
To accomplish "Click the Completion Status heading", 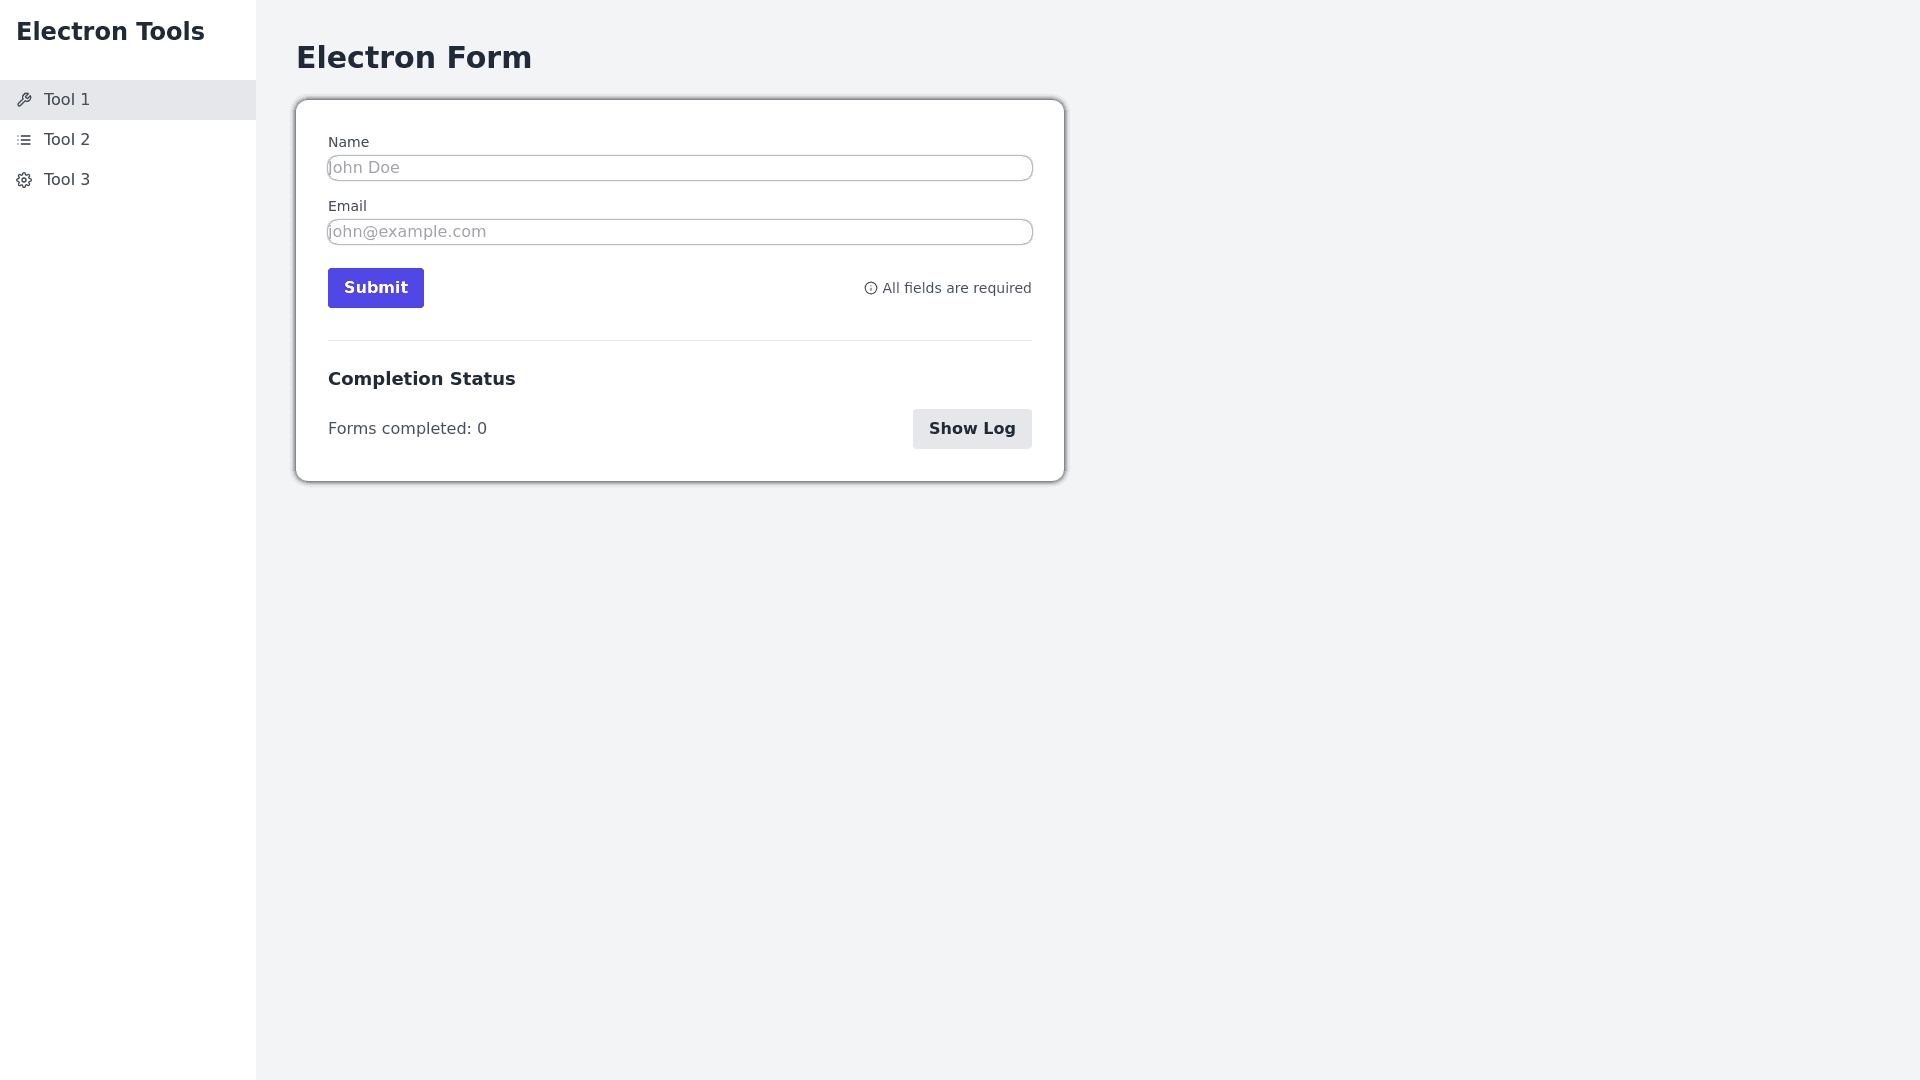I will pyautogui.click(x=421, y=379).
